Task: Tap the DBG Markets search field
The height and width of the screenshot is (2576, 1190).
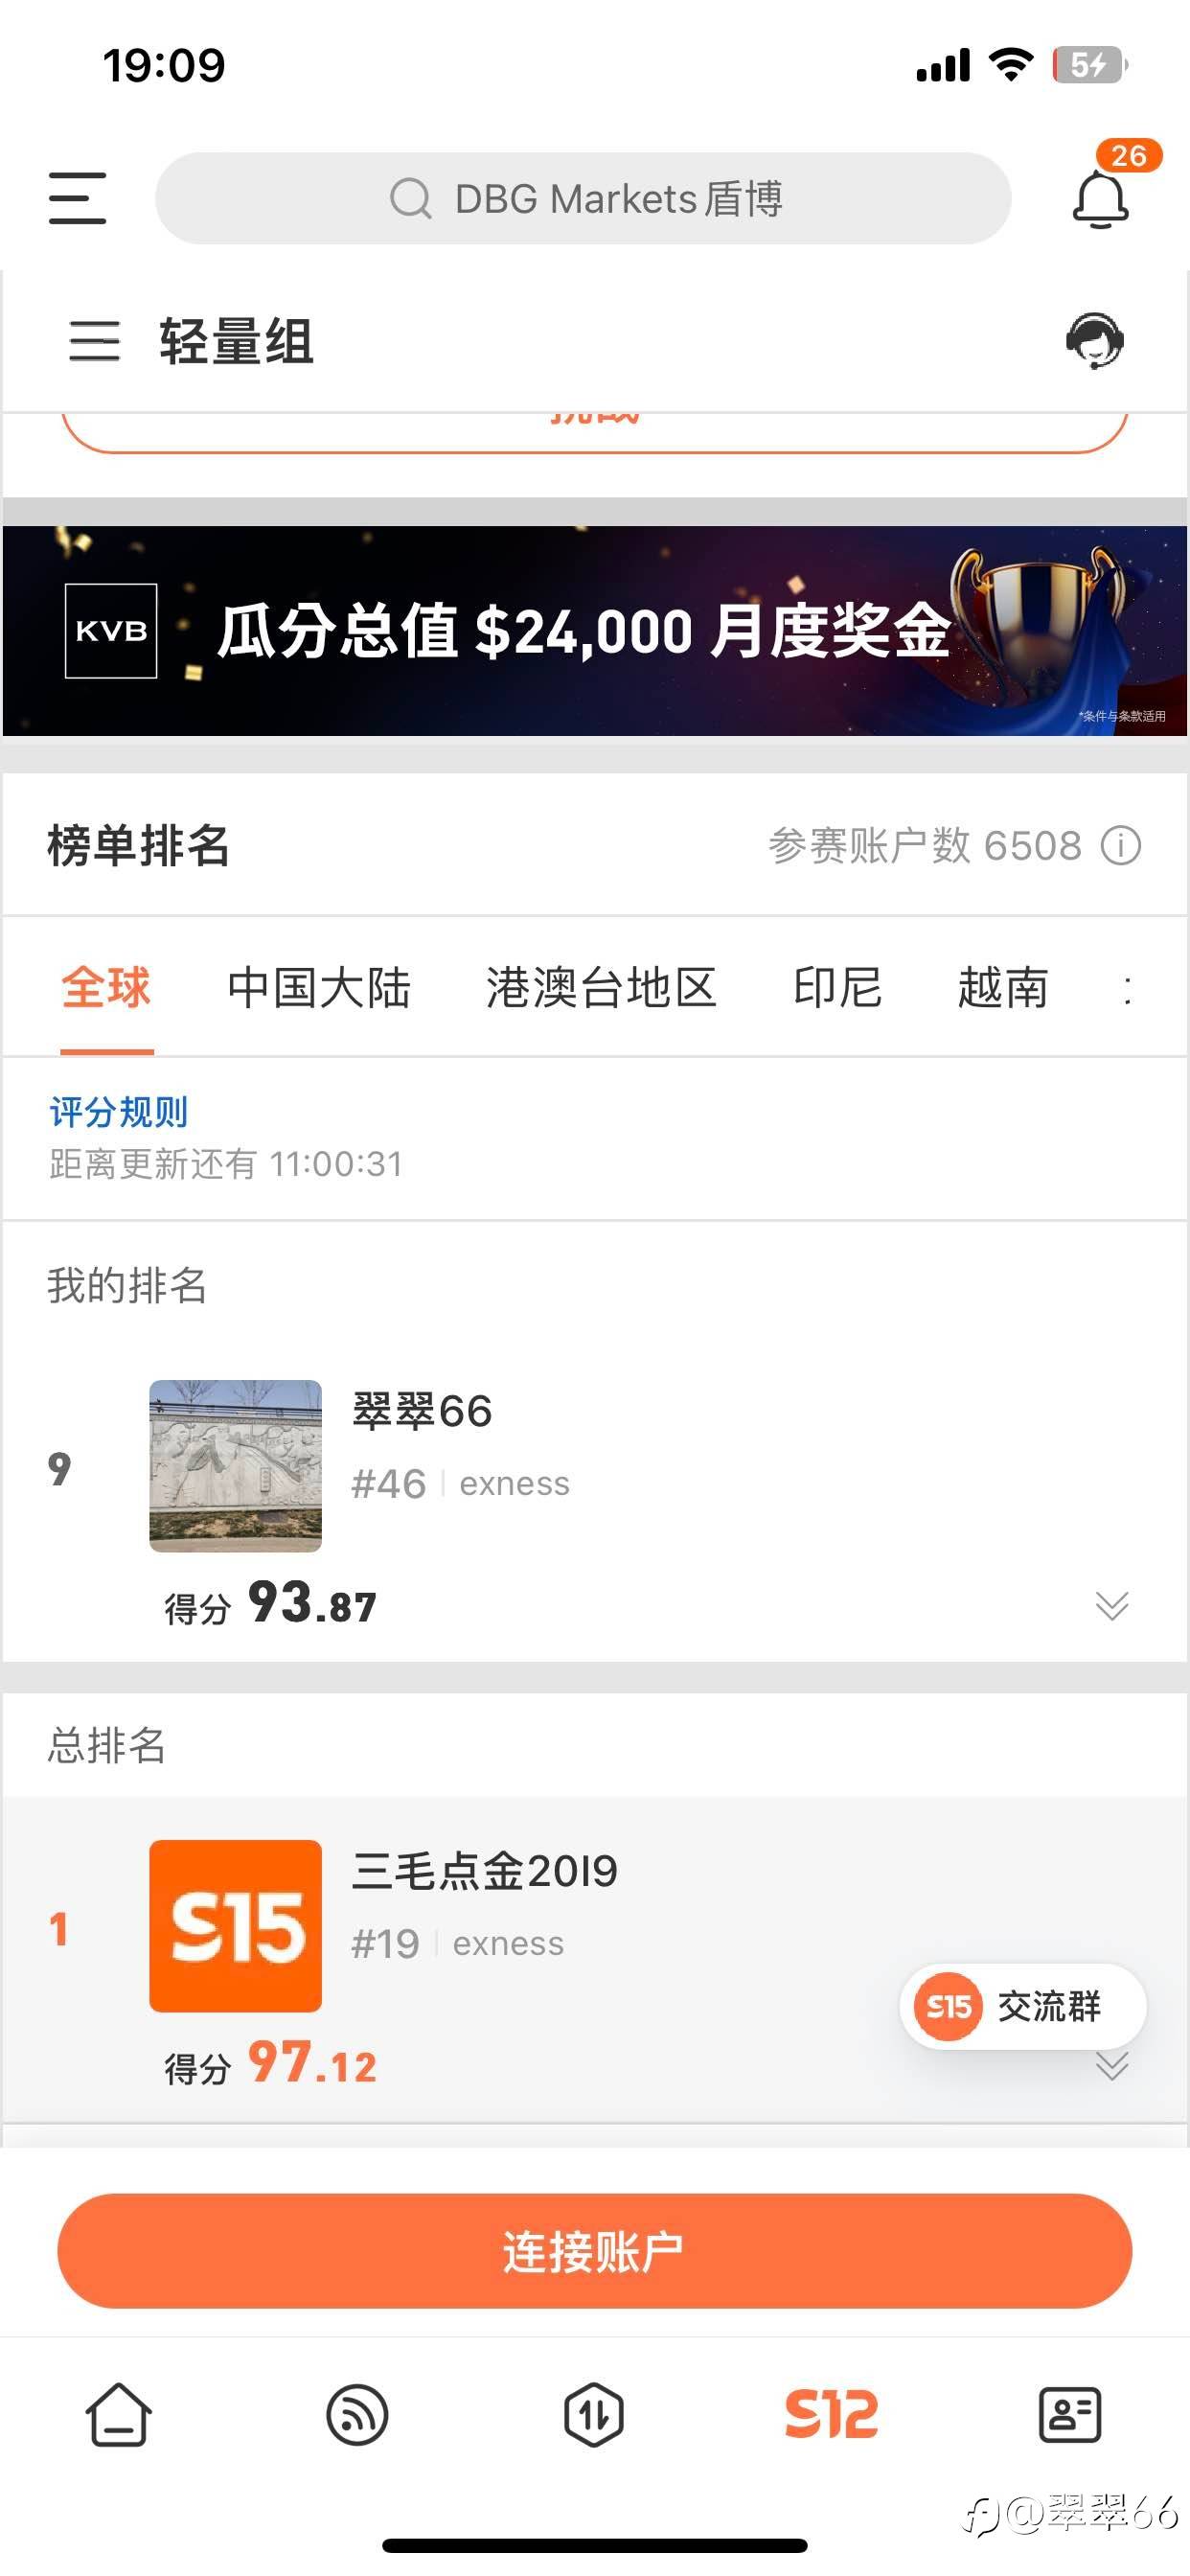Action: pyautogui.click(x=583, y=199)
